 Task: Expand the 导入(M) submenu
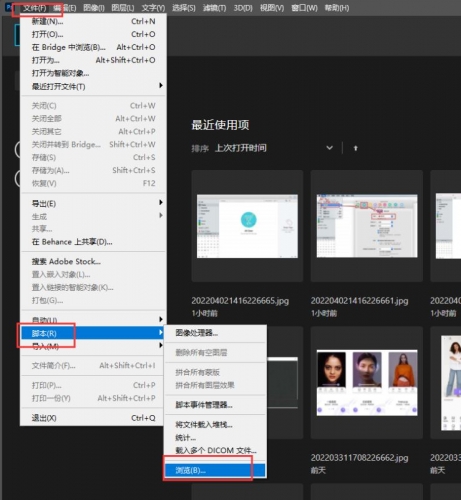coord(93,346)
